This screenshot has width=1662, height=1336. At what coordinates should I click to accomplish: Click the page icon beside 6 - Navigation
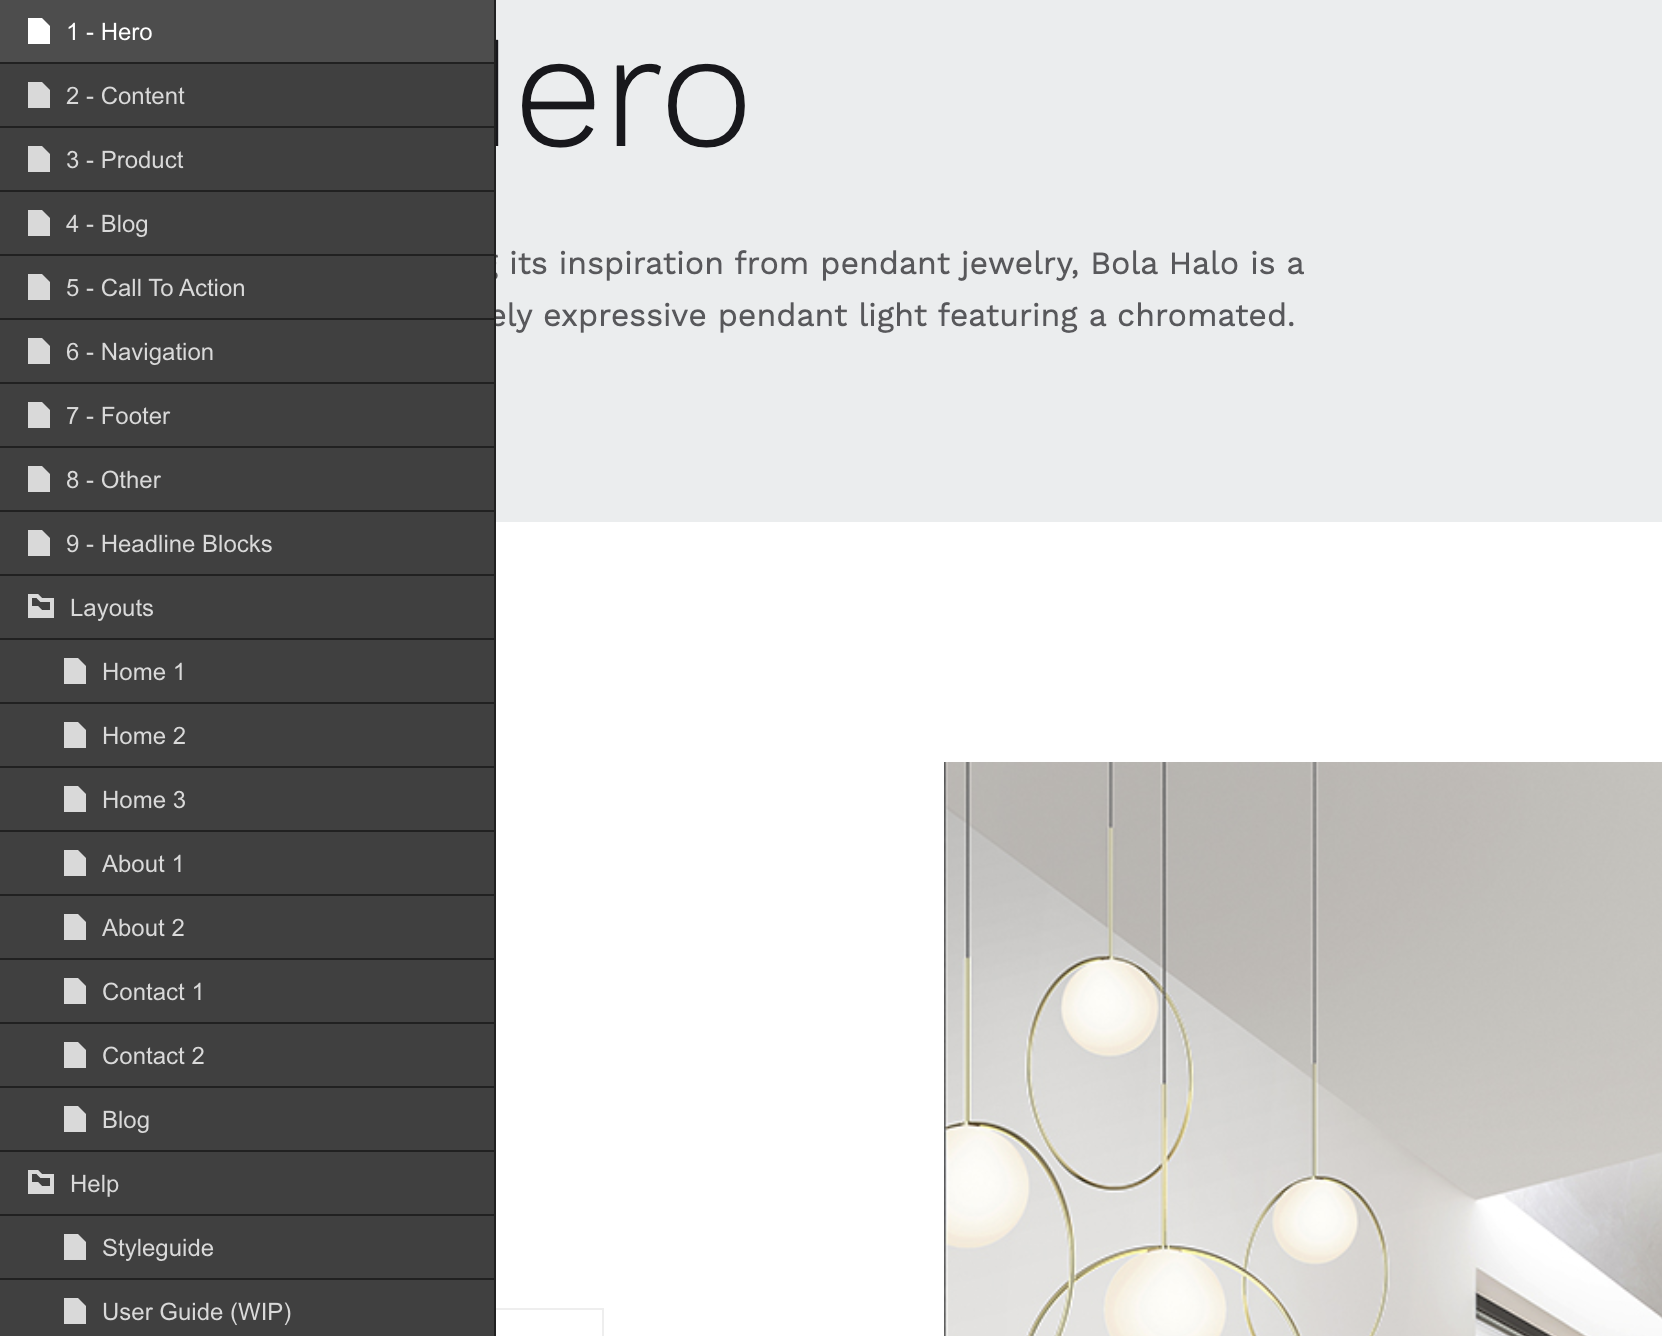39,352
